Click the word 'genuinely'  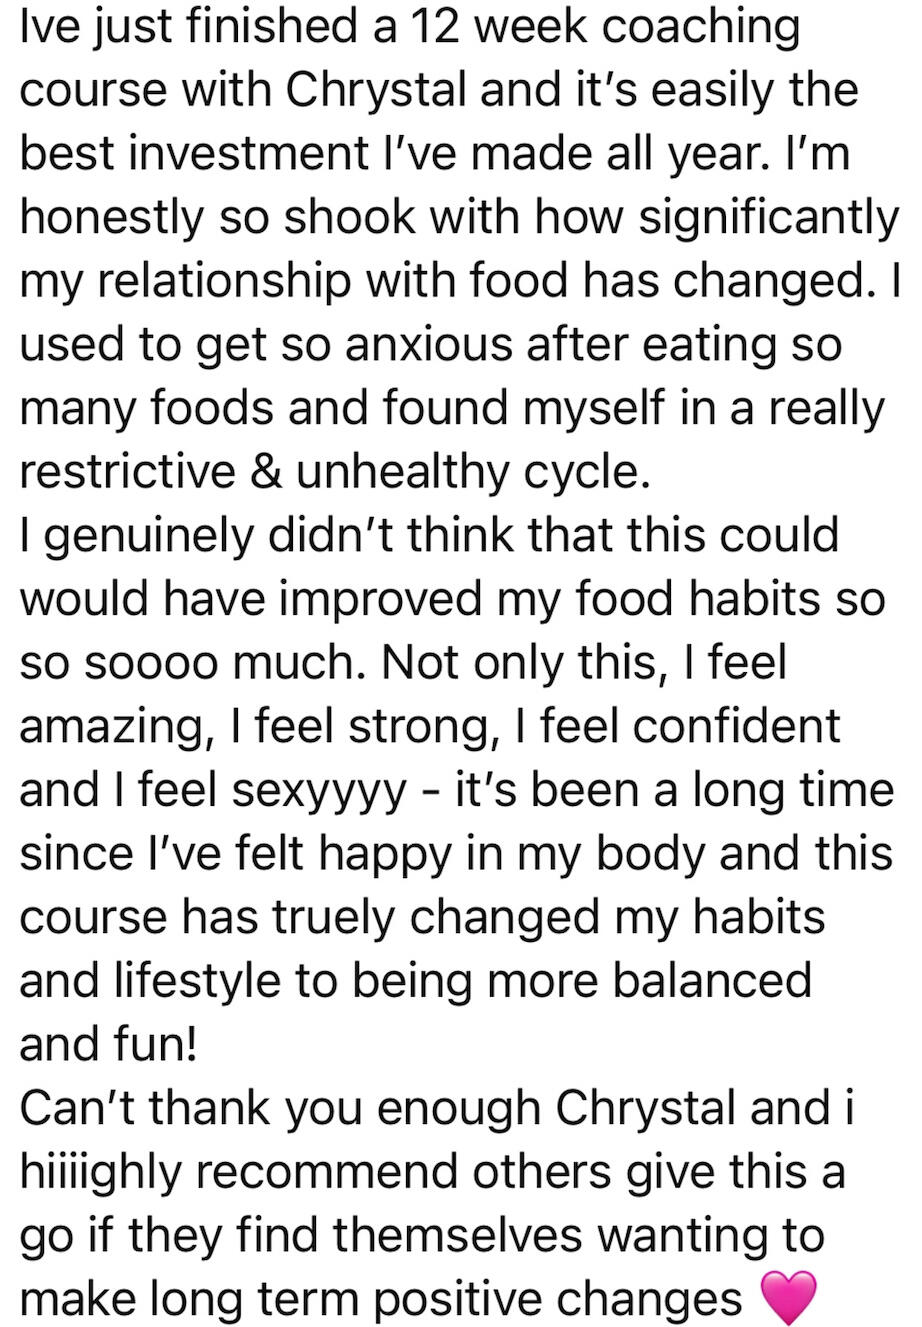[x=138, y=535]
